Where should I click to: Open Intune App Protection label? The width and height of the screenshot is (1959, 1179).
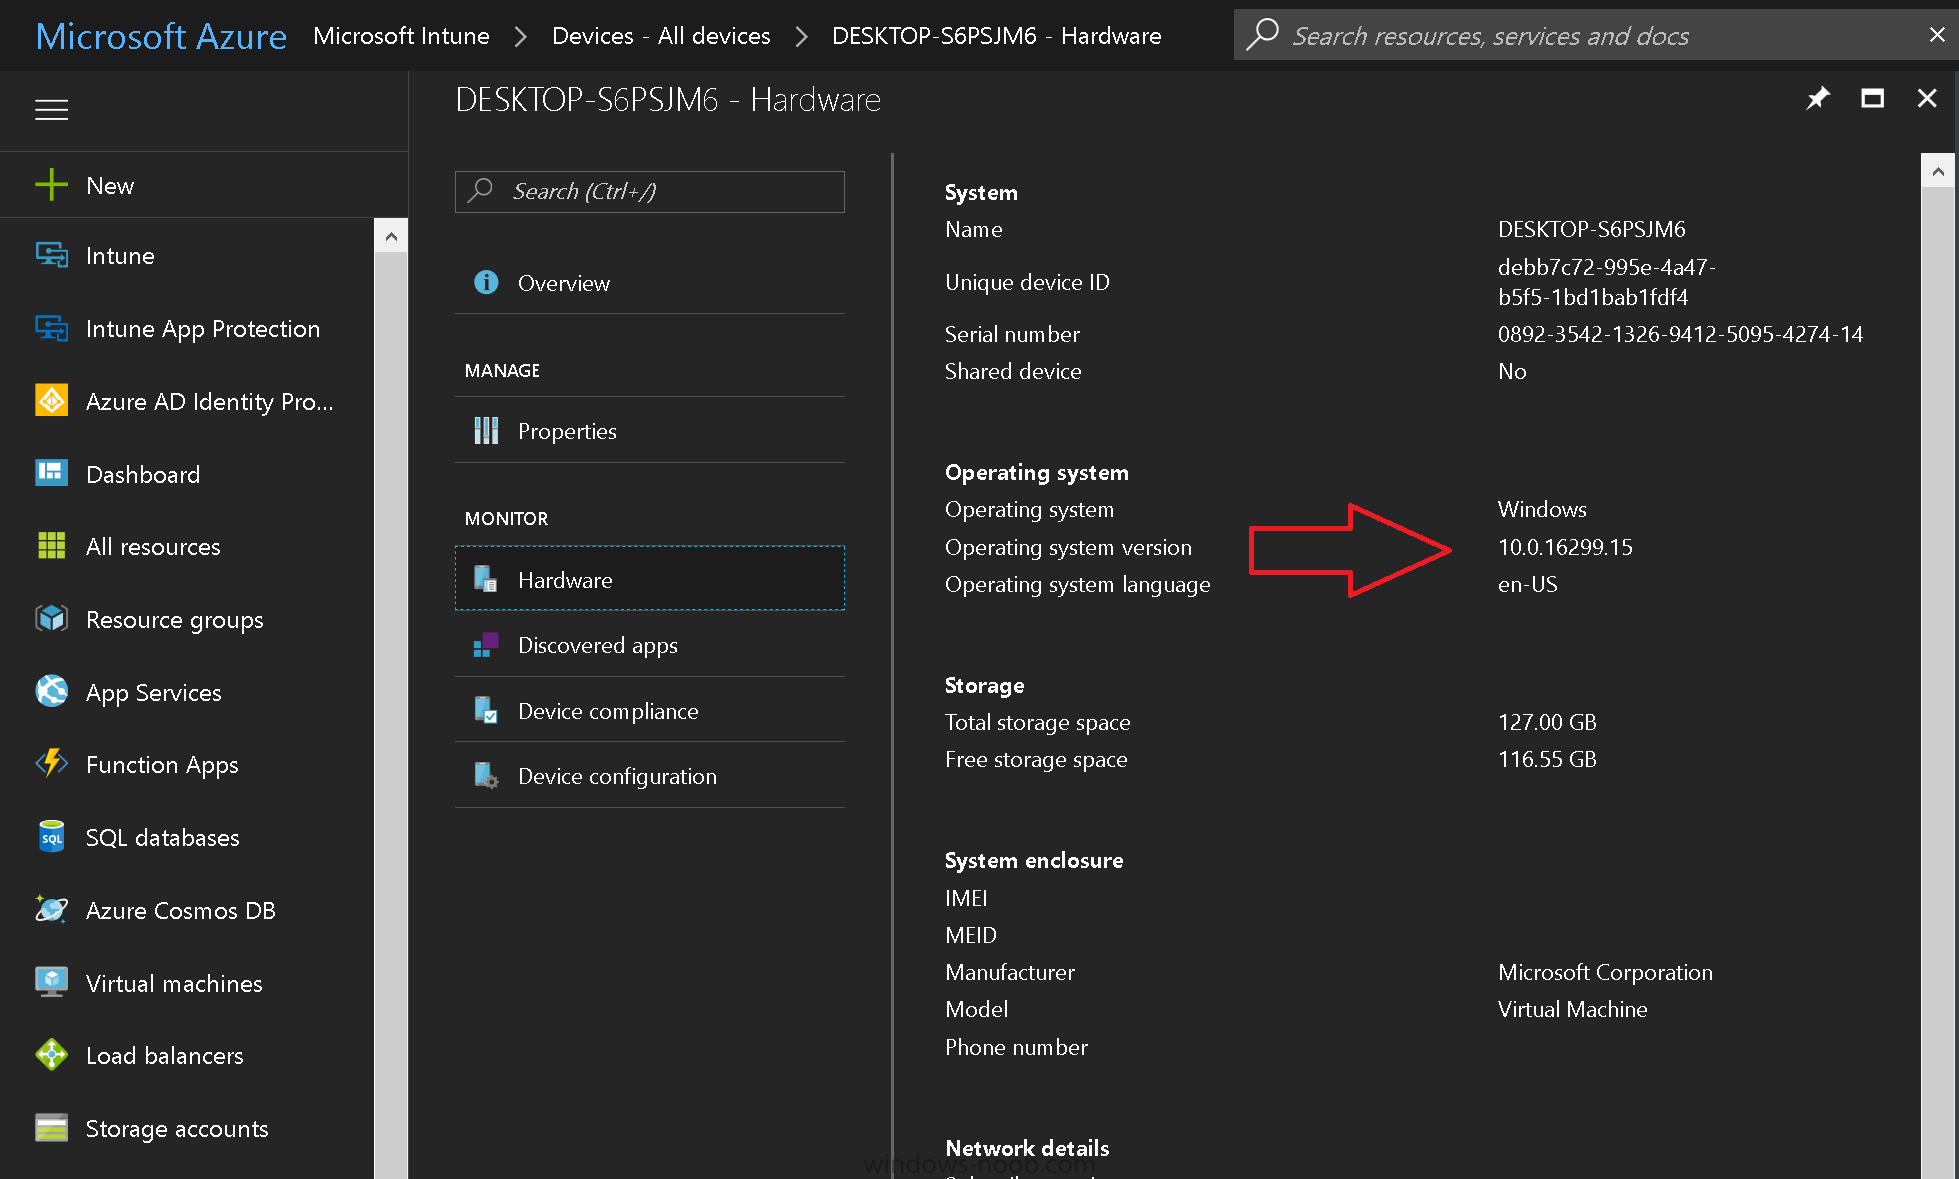pos(203,329)
